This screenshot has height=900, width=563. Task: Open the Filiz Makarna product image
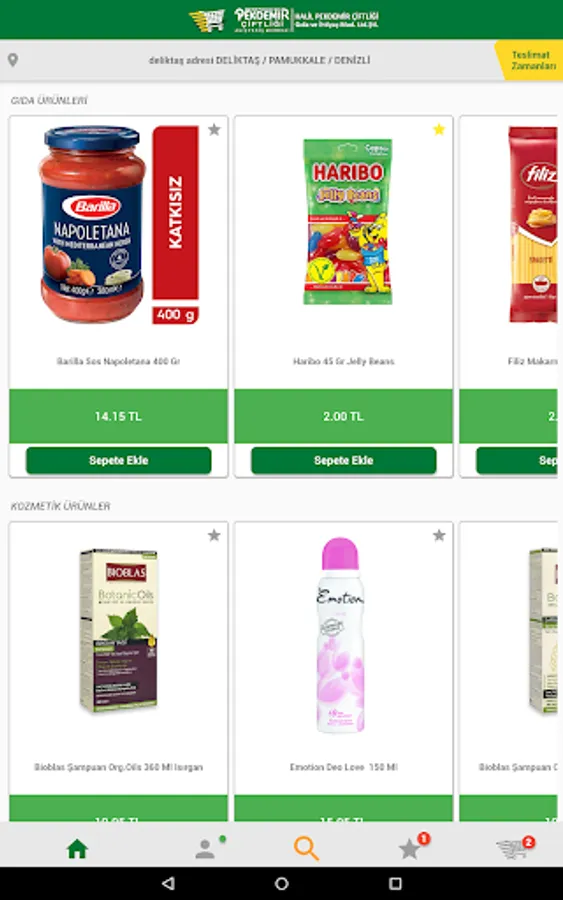(x=533, y=225)
